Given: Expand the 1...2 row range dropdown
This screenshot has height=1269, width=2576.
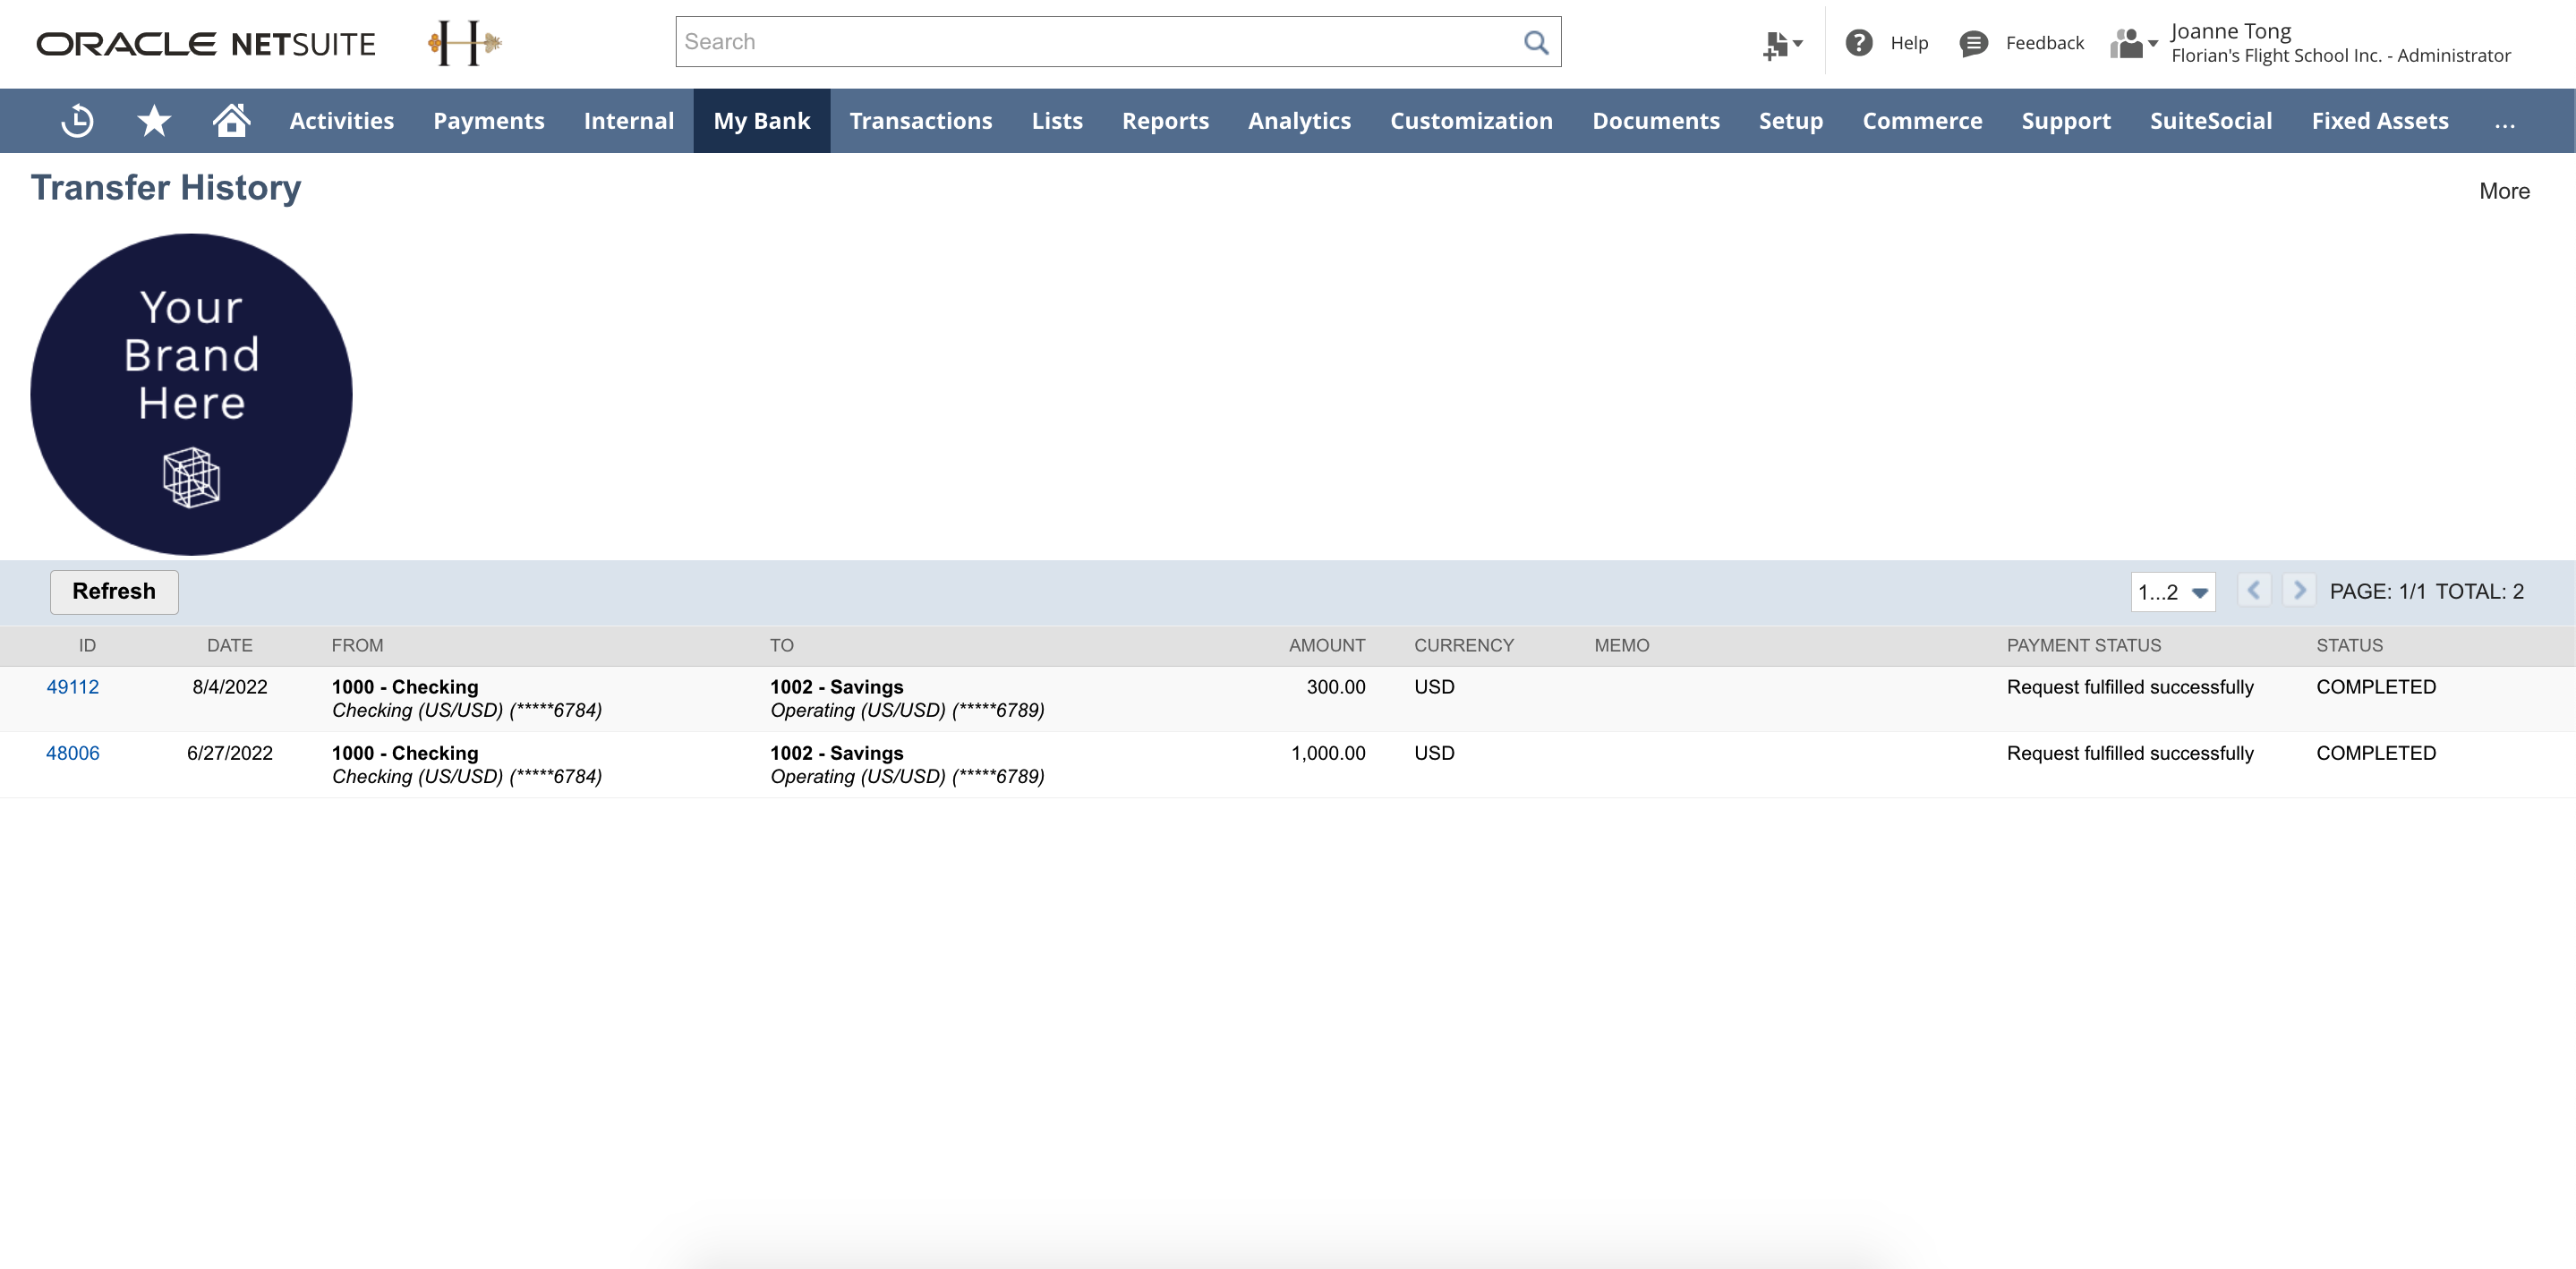Looking at the screenshot, I should coord(2173,592).
